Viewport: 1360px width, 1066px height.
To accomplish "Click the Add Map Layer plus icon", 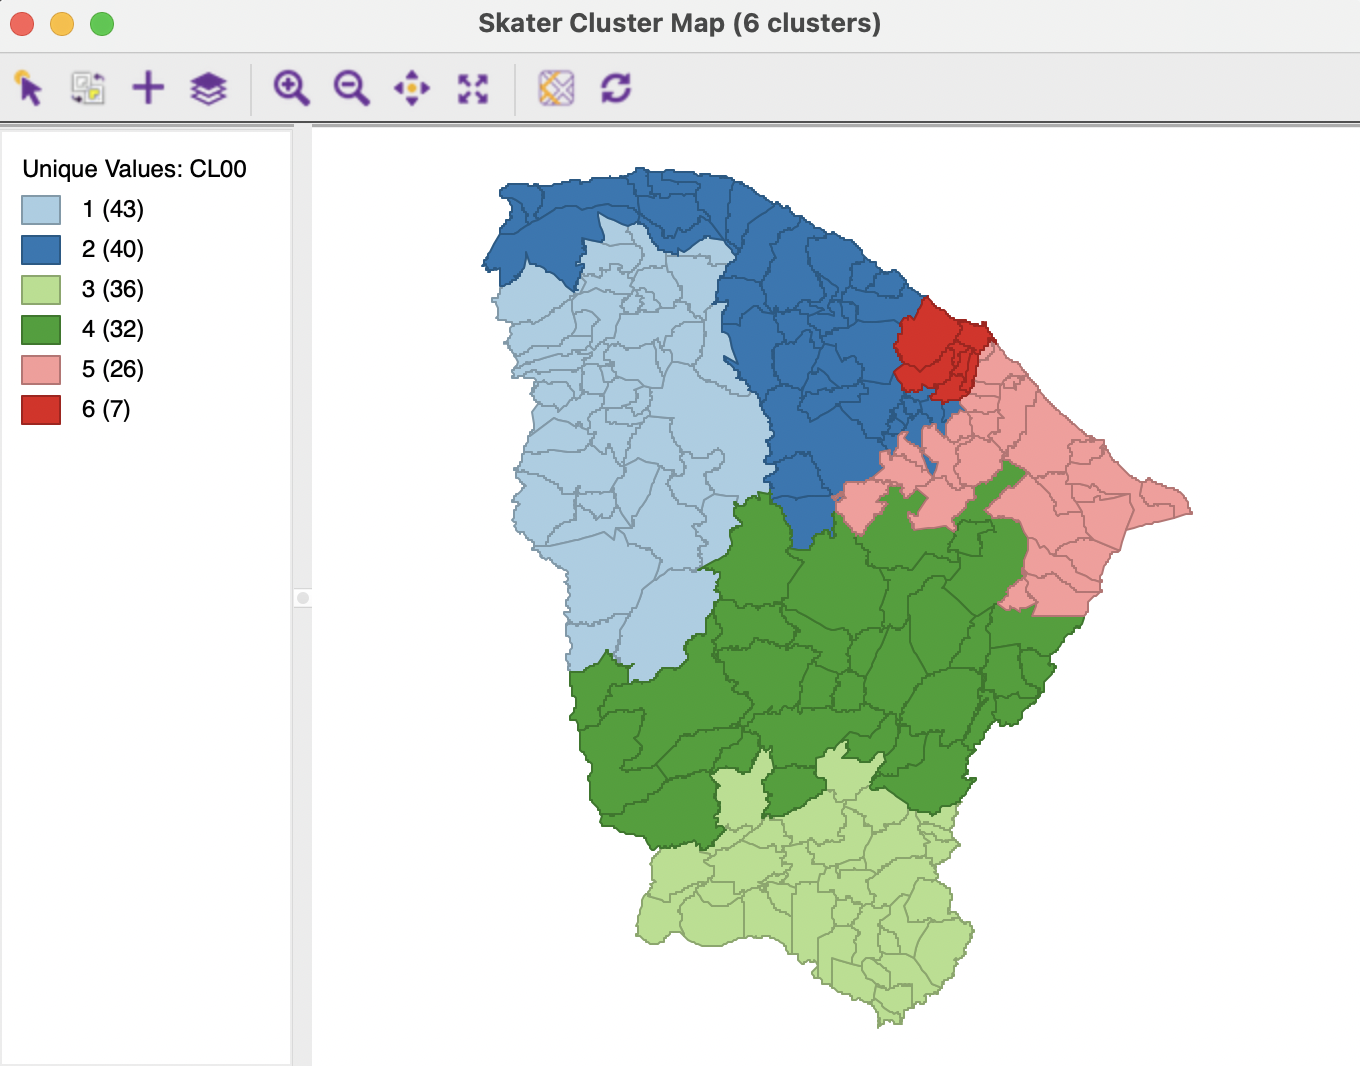I will click(x=148, y=88).
